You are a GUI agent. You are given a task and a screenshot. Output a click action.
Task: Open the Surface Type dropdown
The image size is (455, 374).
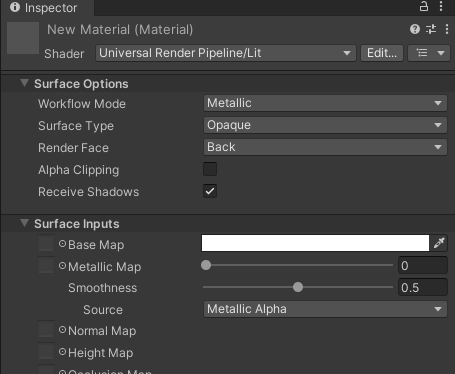click(325, 125)
